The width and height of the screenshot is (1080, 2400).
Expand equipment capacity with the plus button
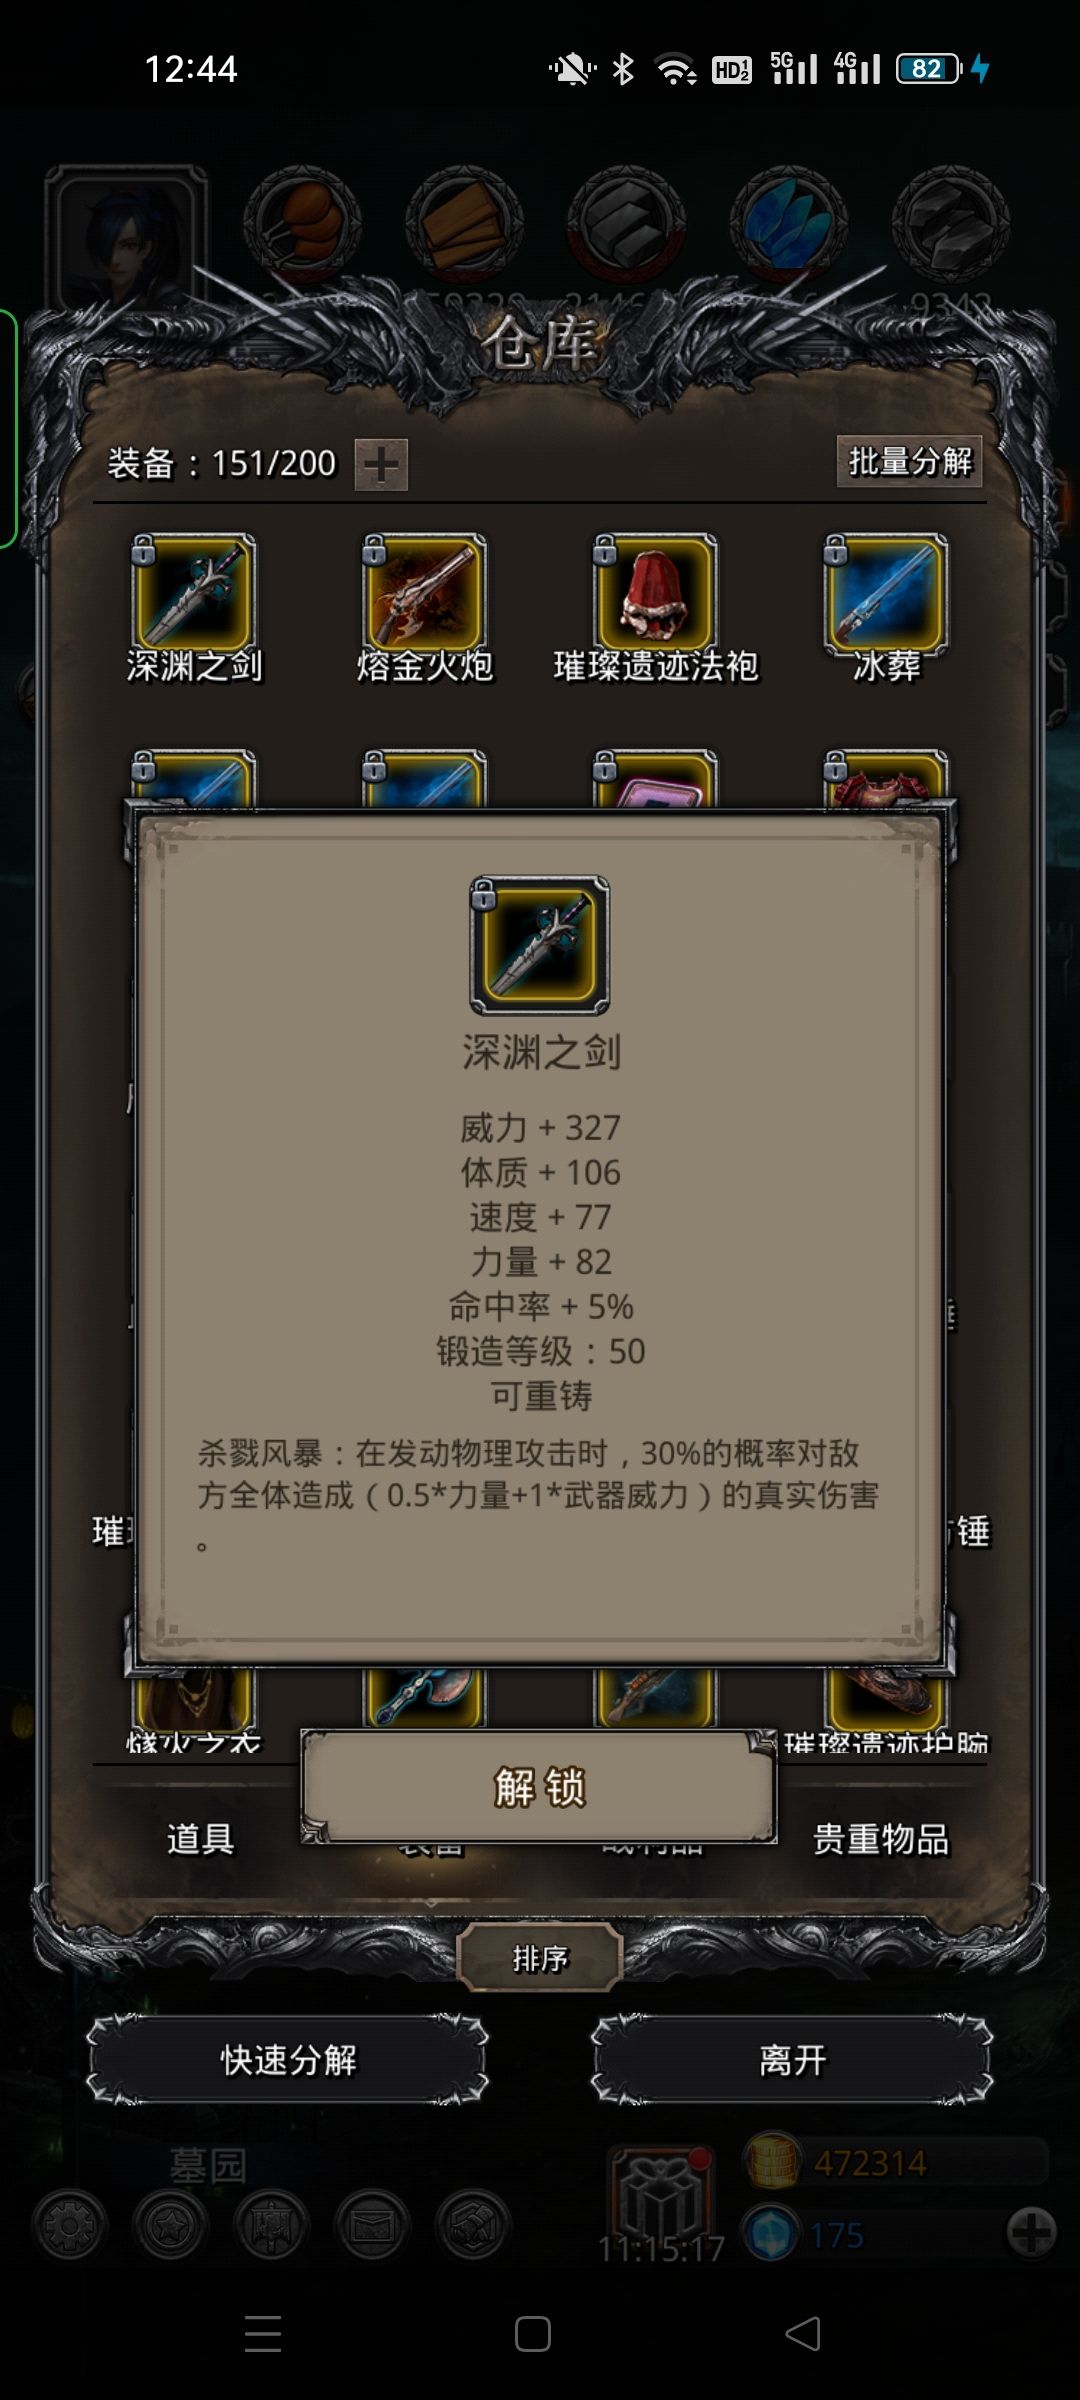click(381, 465)
